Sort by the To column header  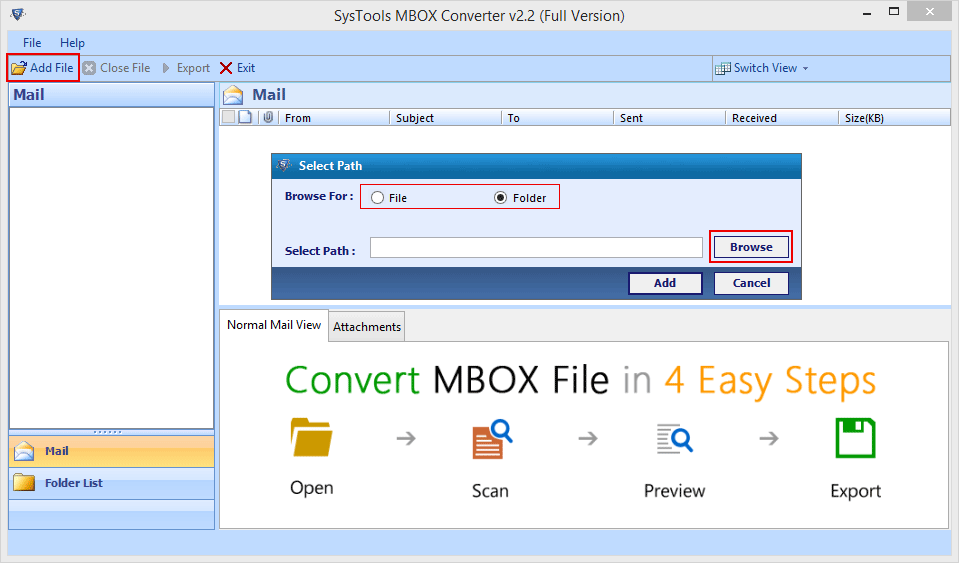tap(557, 118)
